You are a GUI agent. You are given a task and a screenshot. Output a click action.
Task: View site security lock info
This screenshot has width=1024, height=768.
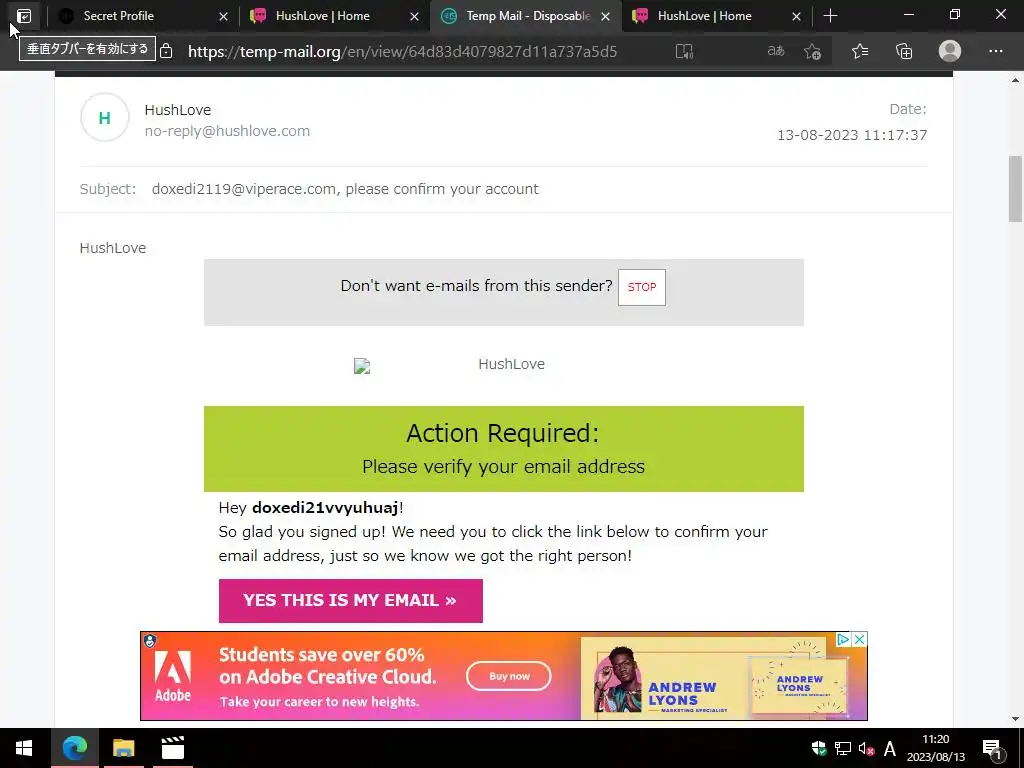coord(167,51)
